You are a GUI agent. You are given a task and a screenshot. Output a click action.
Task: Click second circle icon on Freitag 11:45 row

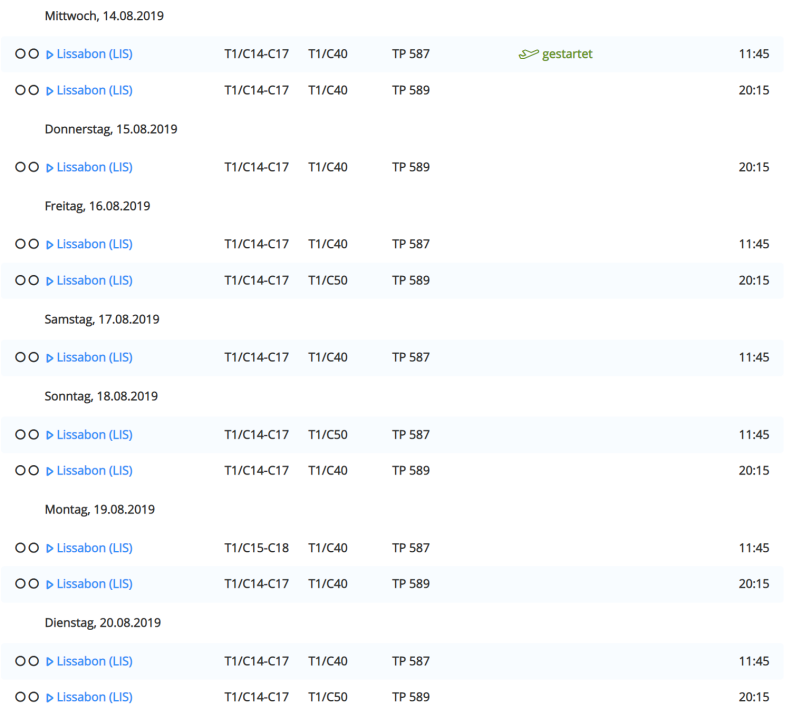34,244
